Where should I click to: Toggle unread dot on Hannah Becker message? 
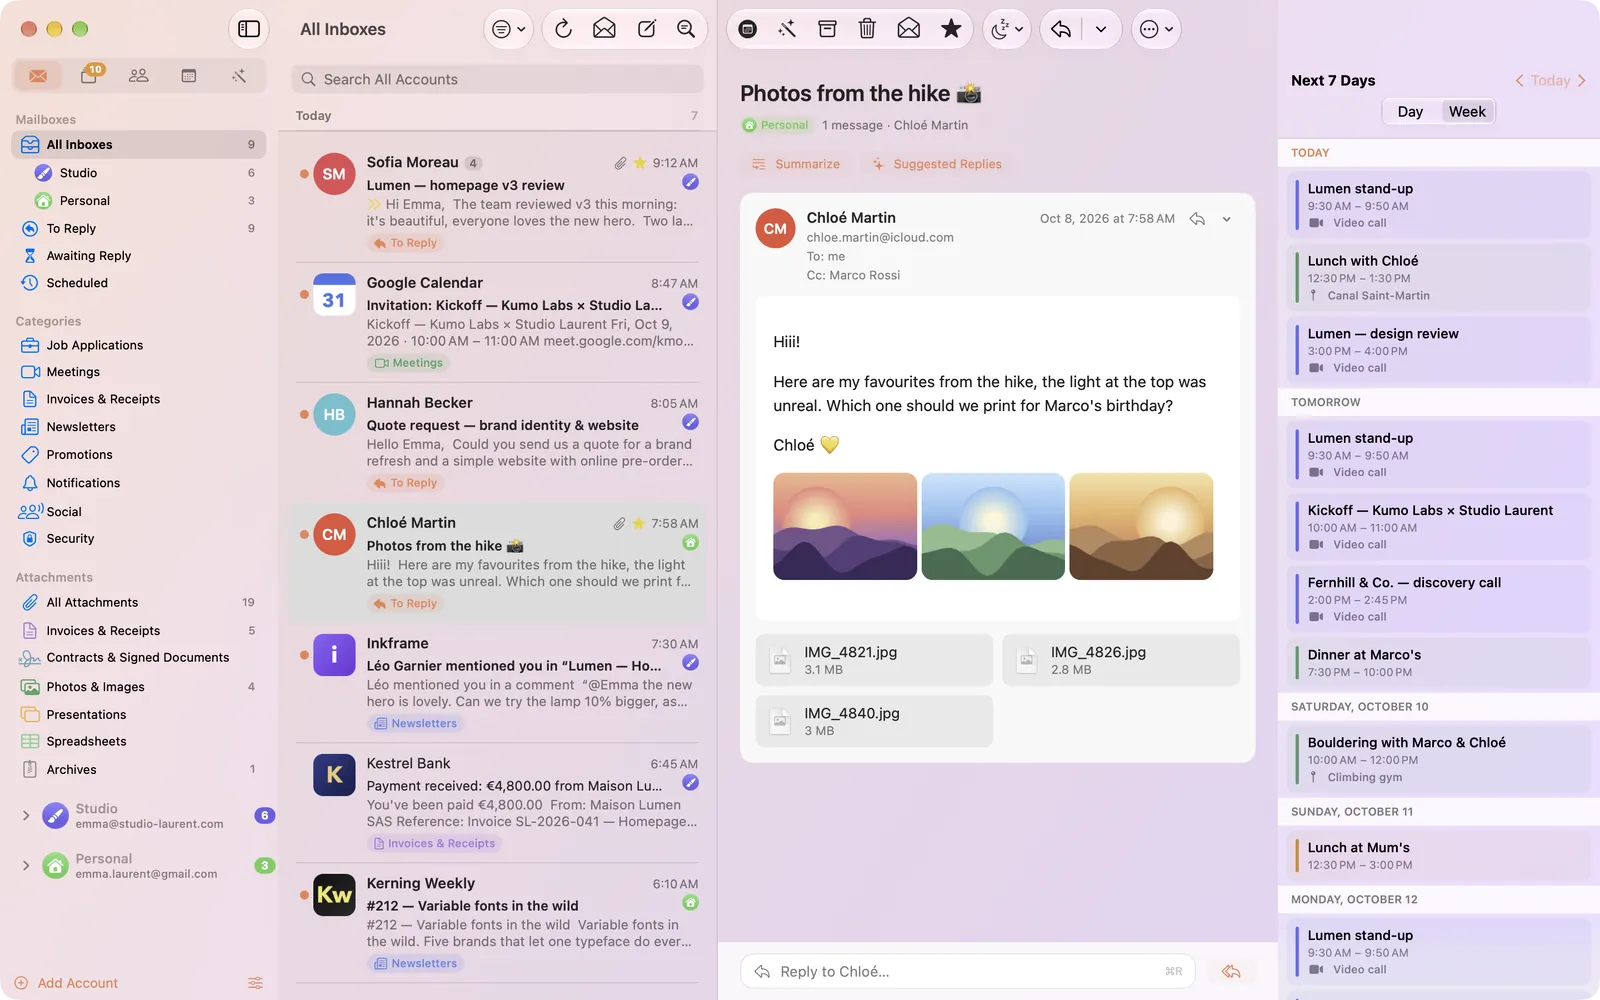pyautogui.click(x=304, y=414)
